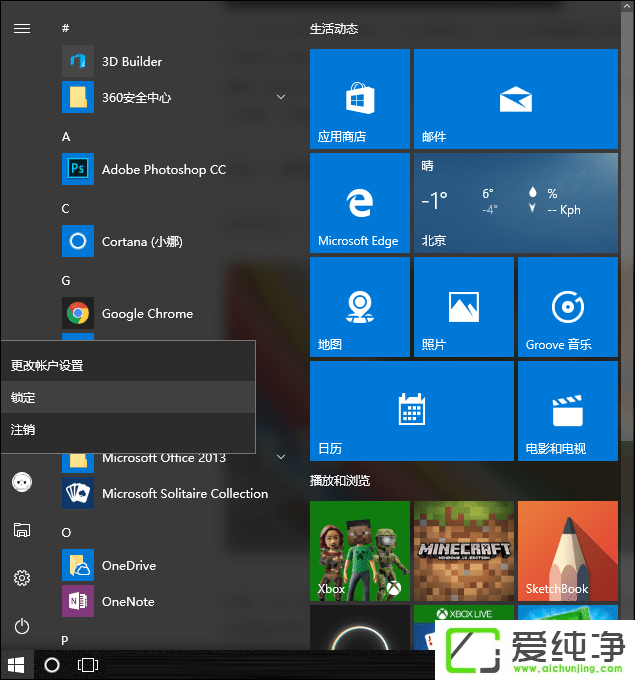Screen dimensions: 635x680
Task: Click the G letter header
Action: point(66,281)
